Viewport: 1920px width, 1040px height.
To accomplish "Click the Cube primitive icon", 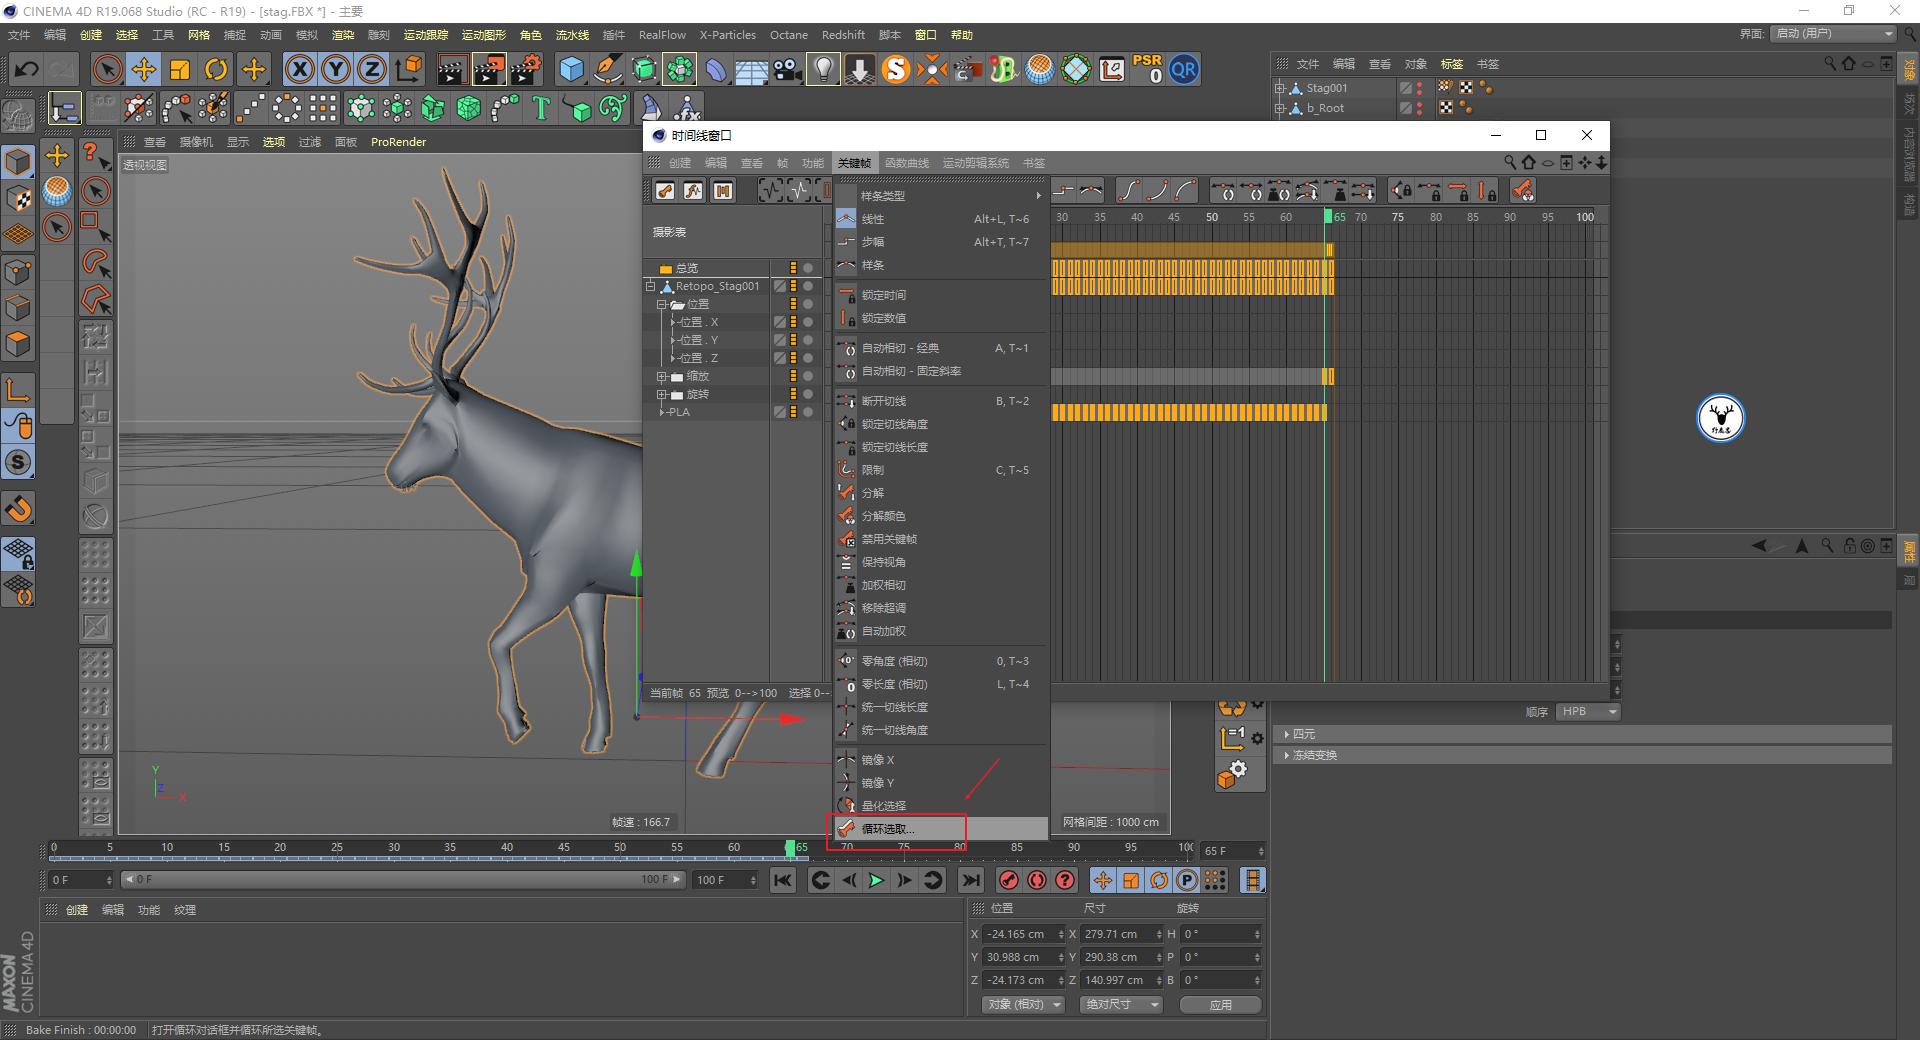I will click(571, 69).
